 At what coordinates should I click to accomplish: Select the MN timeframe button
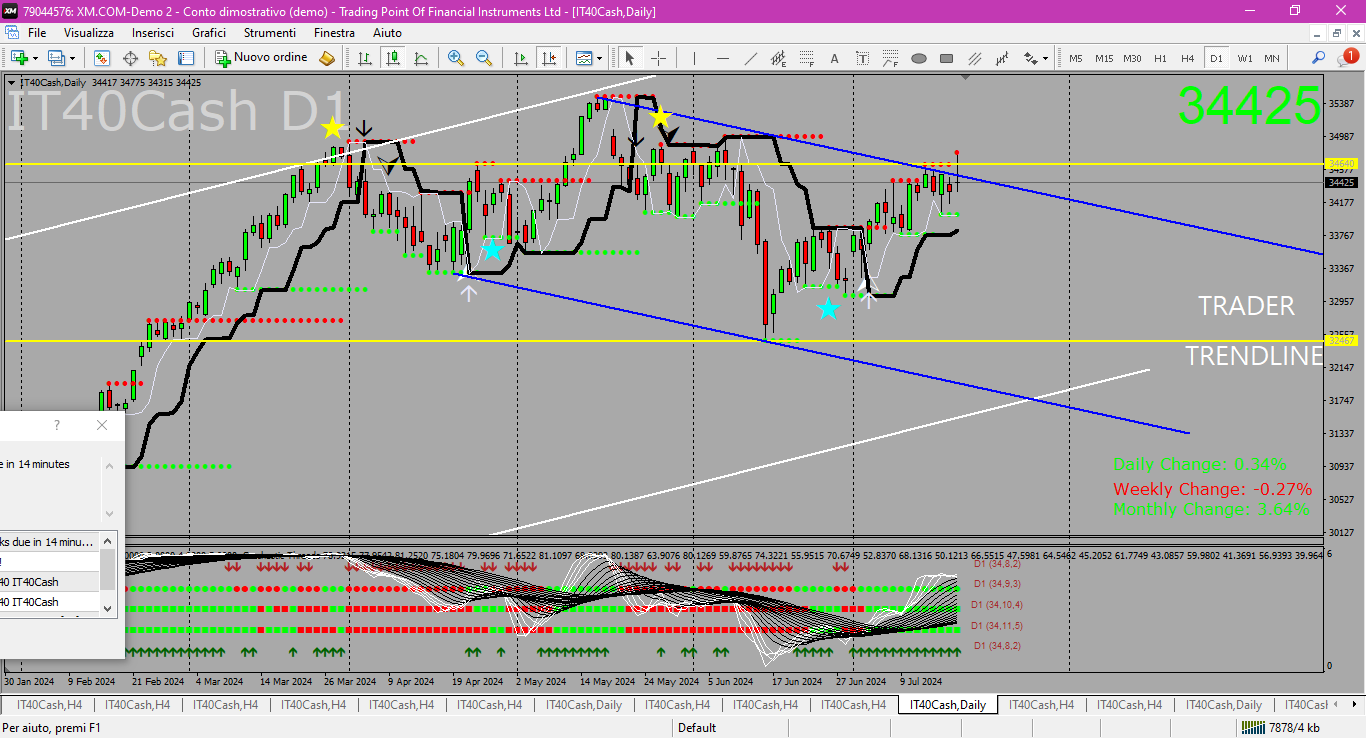point(1272,58)
